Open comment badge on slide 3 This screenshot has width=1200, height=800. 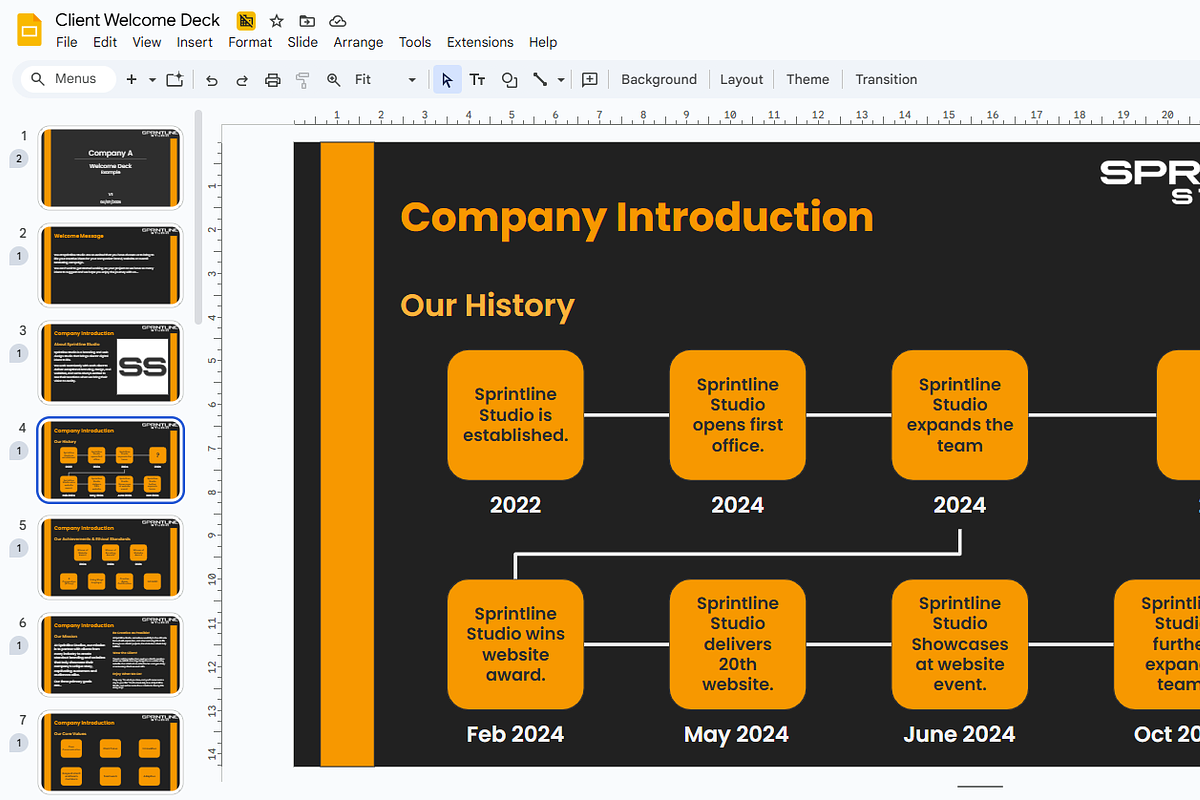pyautogui.click(x=19, y=354)
